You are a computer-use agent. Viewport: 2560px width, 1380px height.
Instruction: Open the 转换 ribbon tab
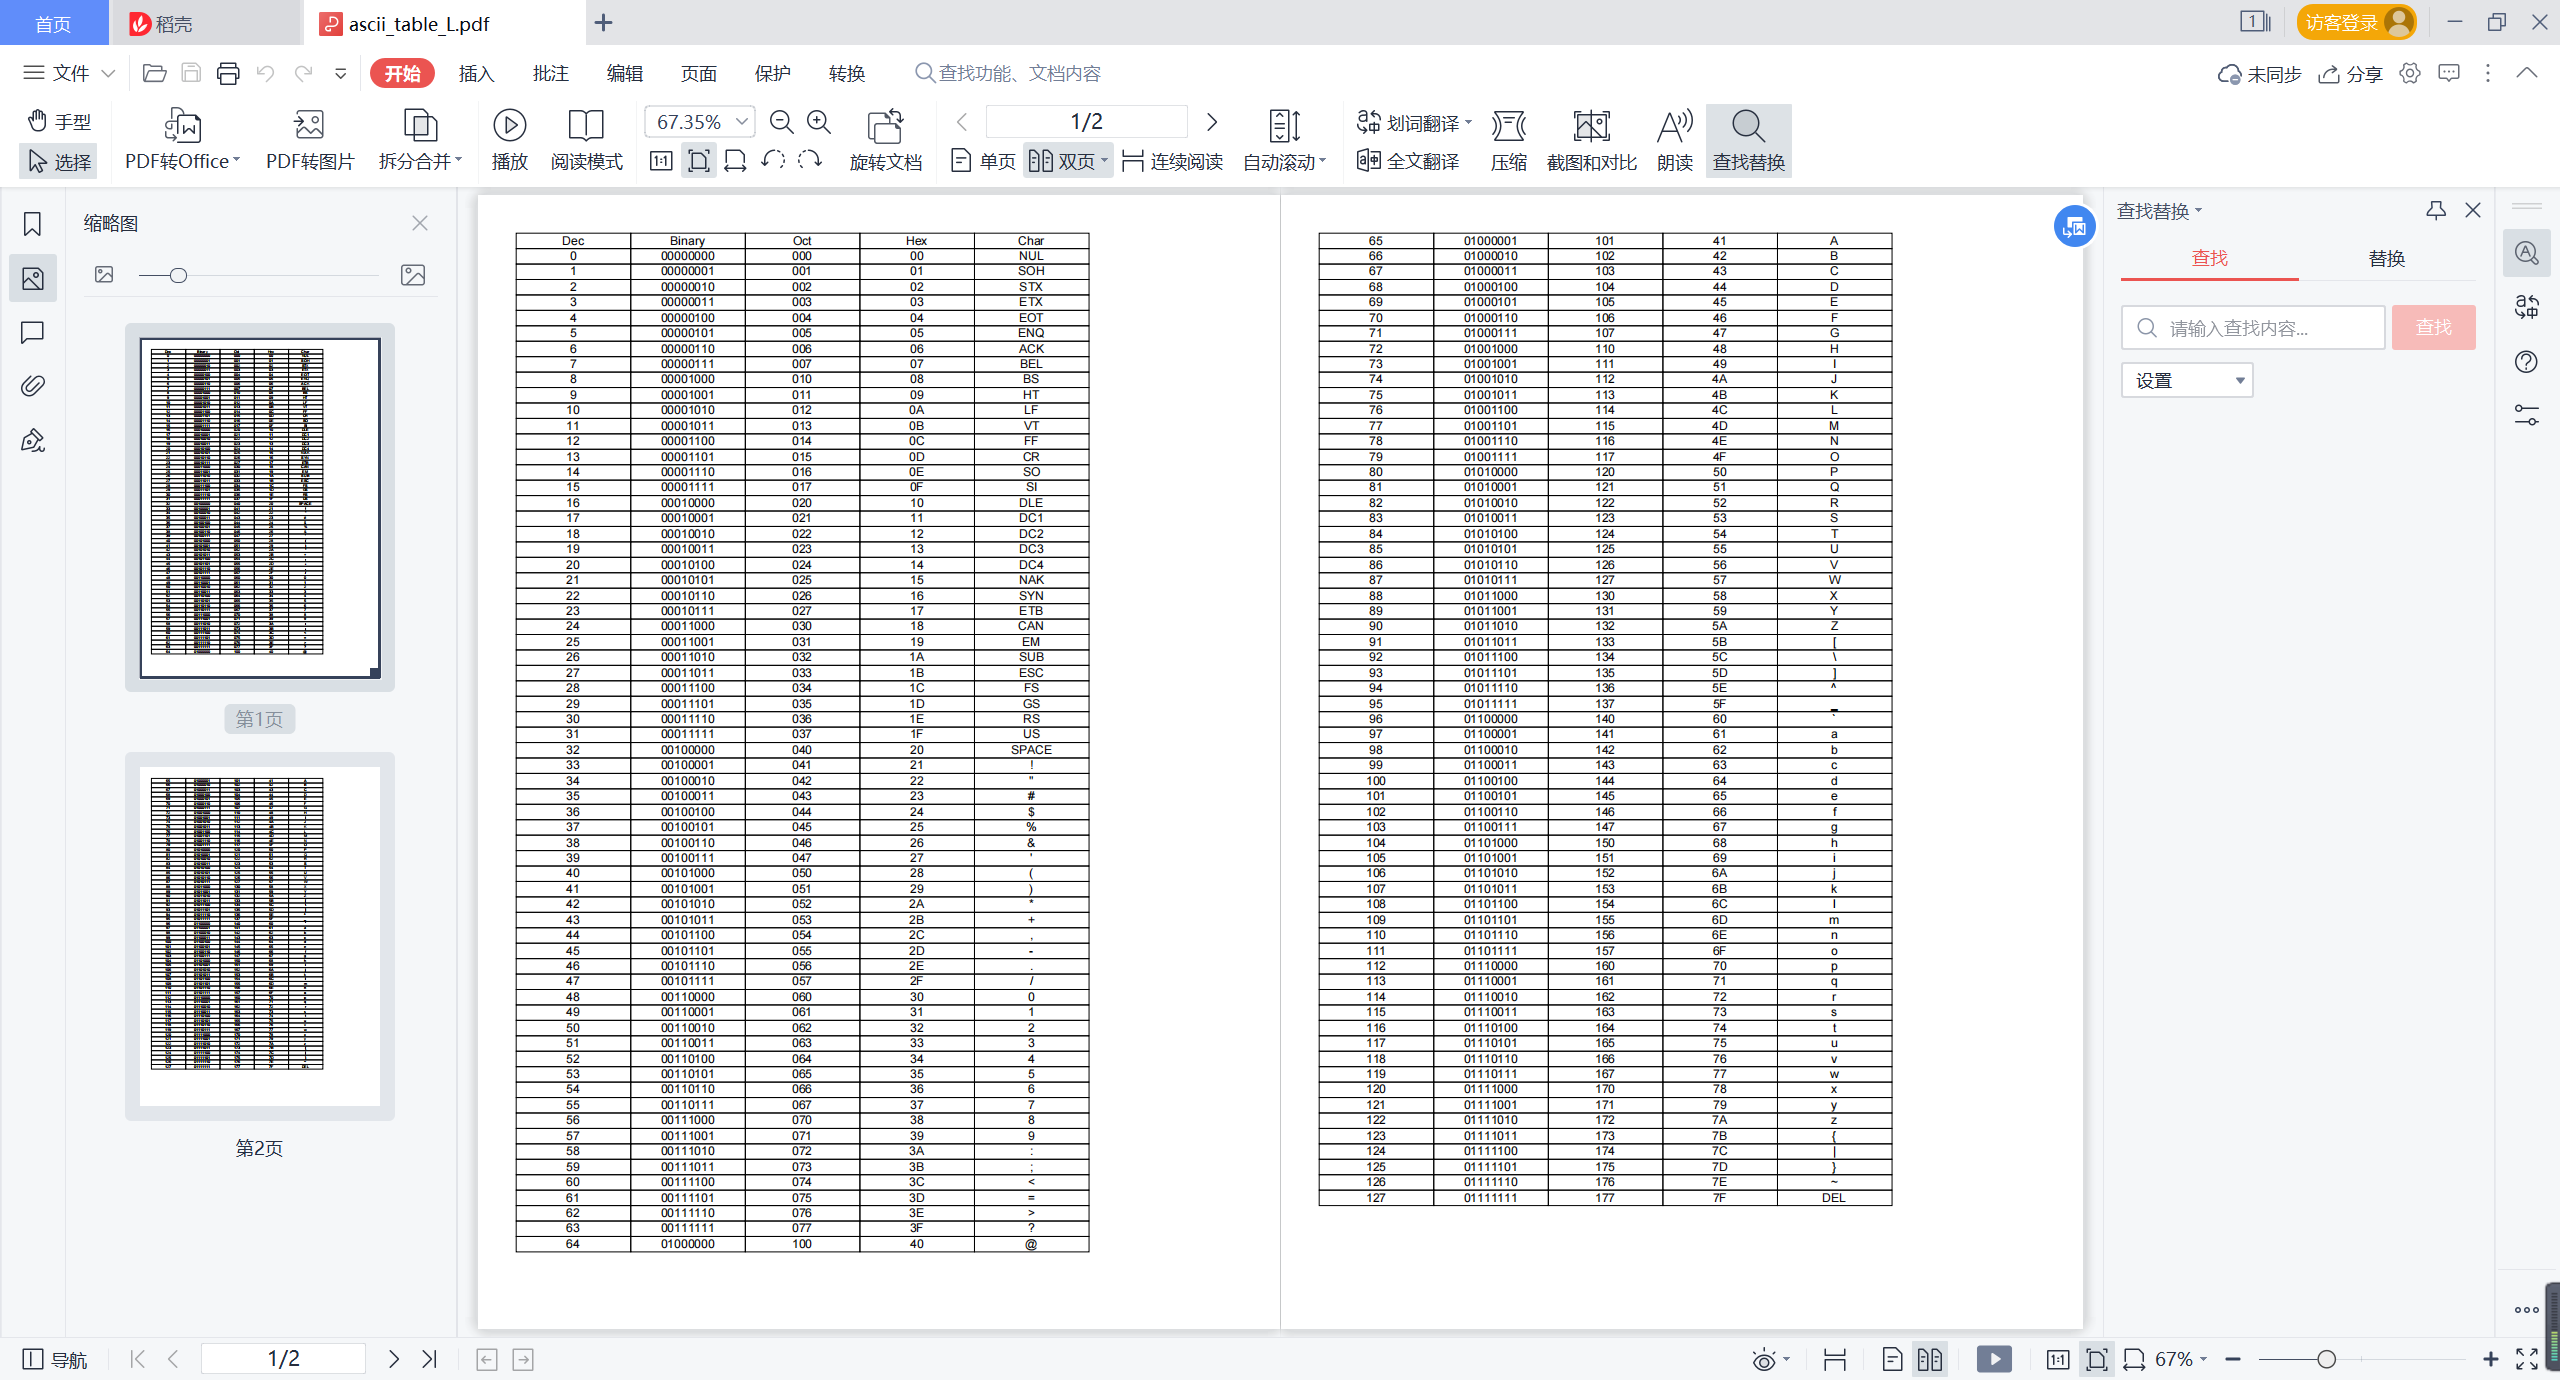coord(845,72)
